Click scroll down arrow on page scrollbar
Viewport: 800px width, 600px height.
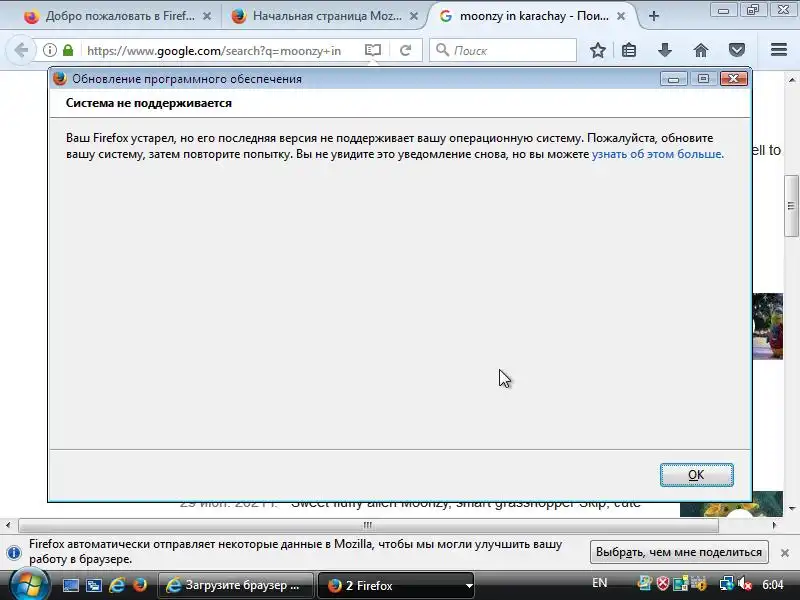(x=791, y=508)
